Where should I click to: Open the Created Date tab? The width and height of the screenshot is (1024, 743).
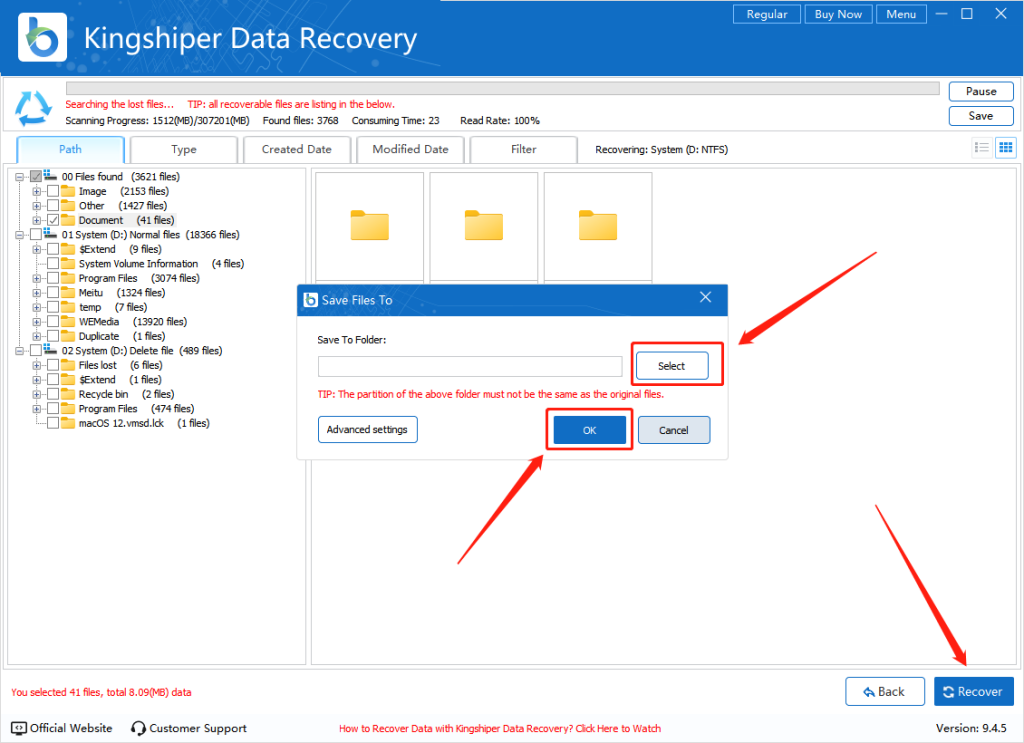click(x=296, y=150)
